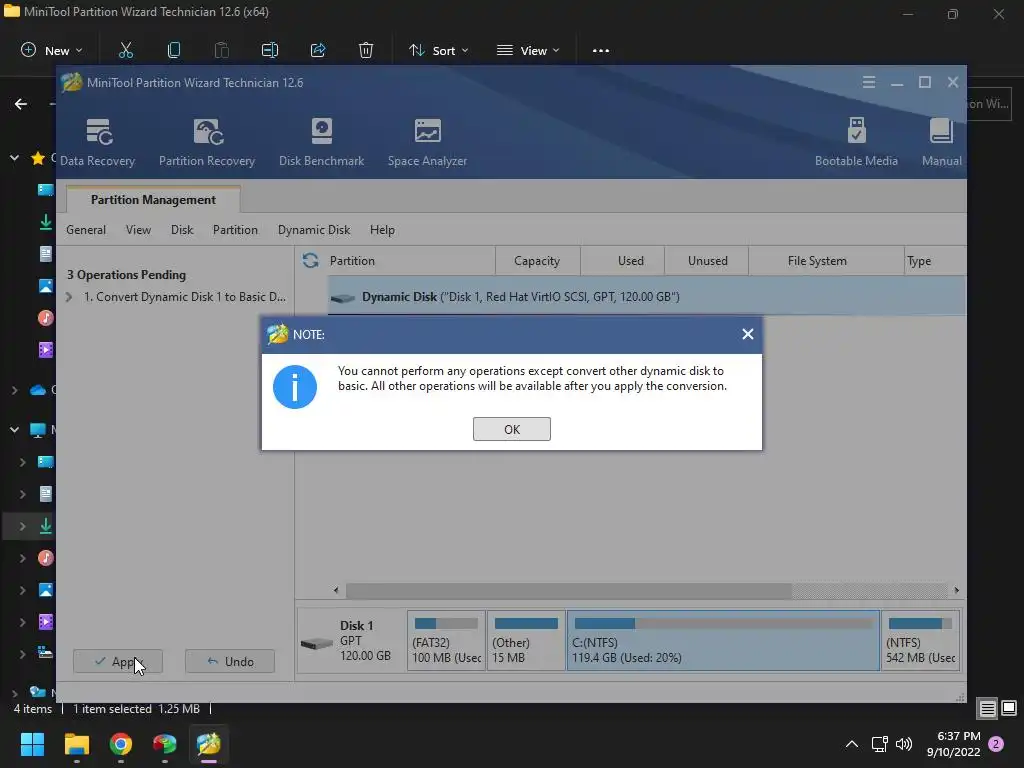1024x768 pixels.
Task: Click Share icon in File Explorer toolbar
Action: [x=318, y=50]
